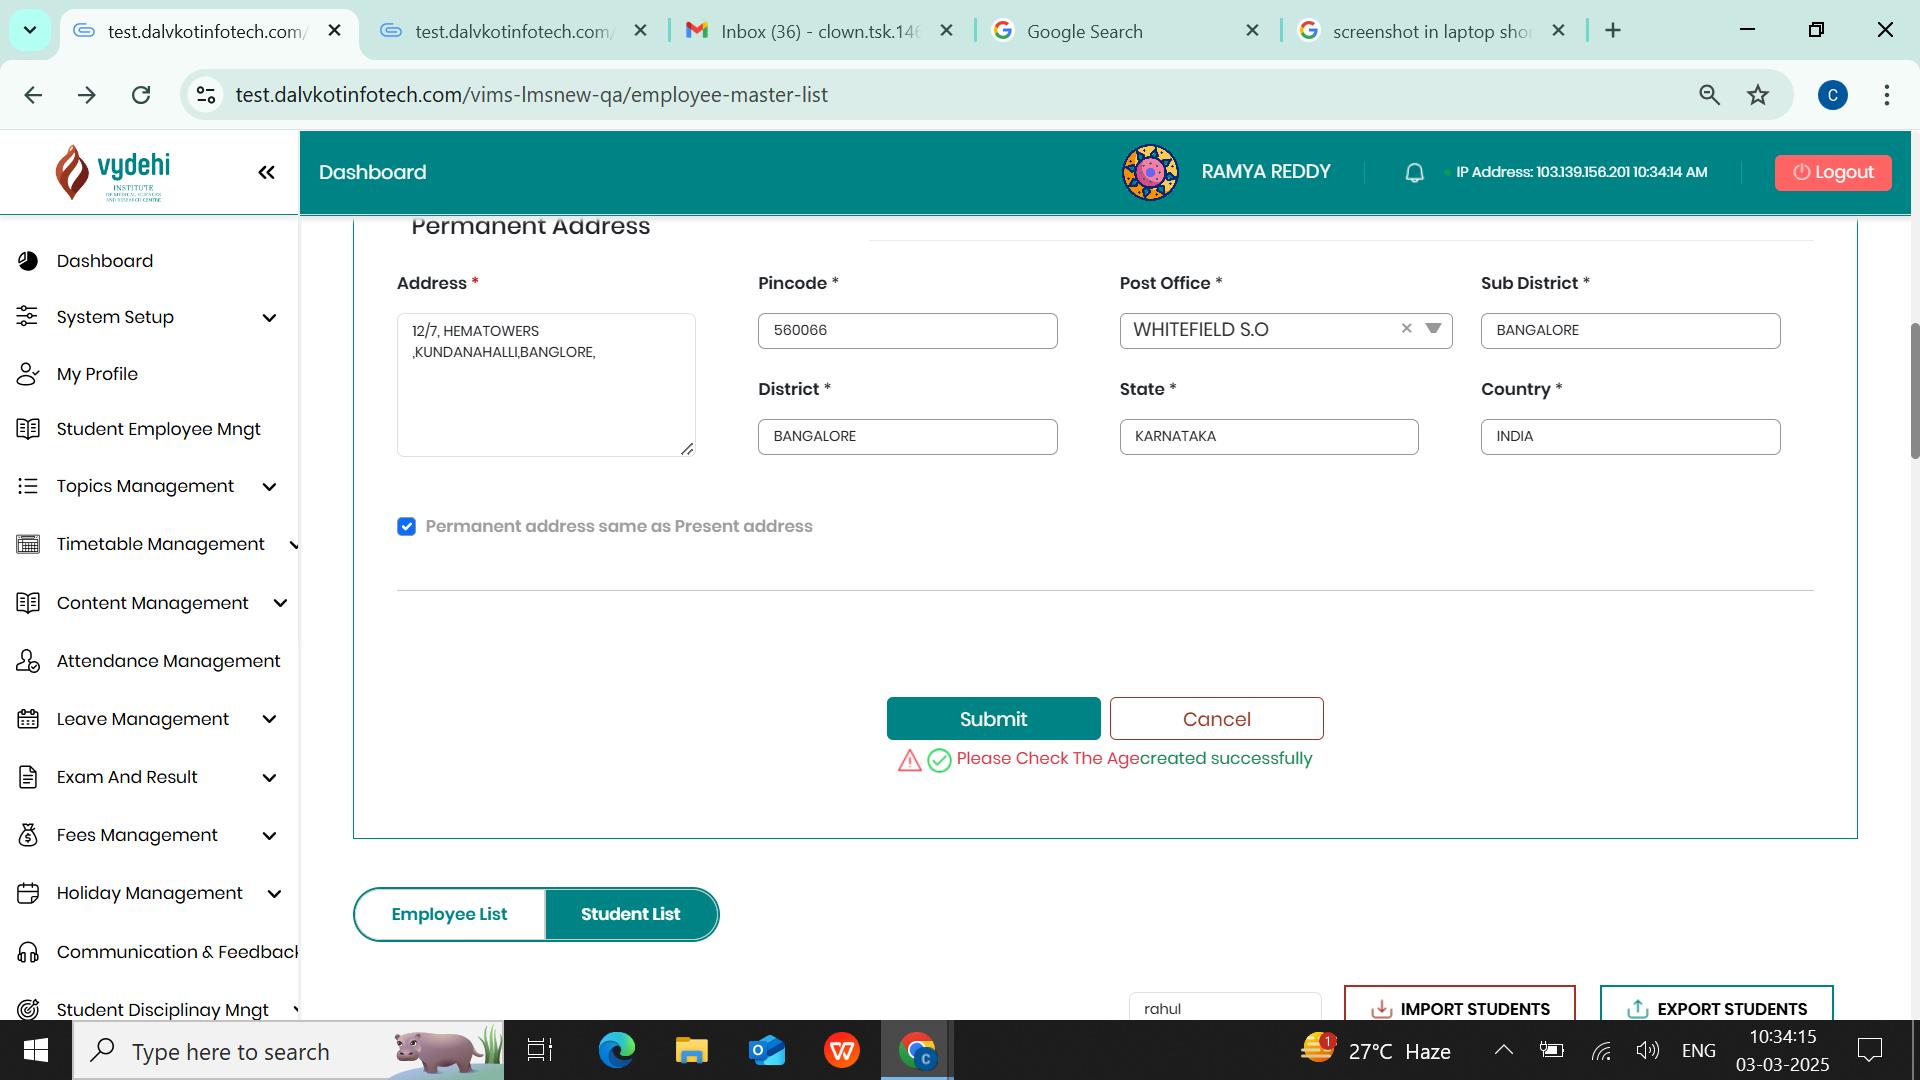1920x1080 pixels.
Task: Clear the Whitefield S.O post office selection
Action: [x=1406, y=329]
